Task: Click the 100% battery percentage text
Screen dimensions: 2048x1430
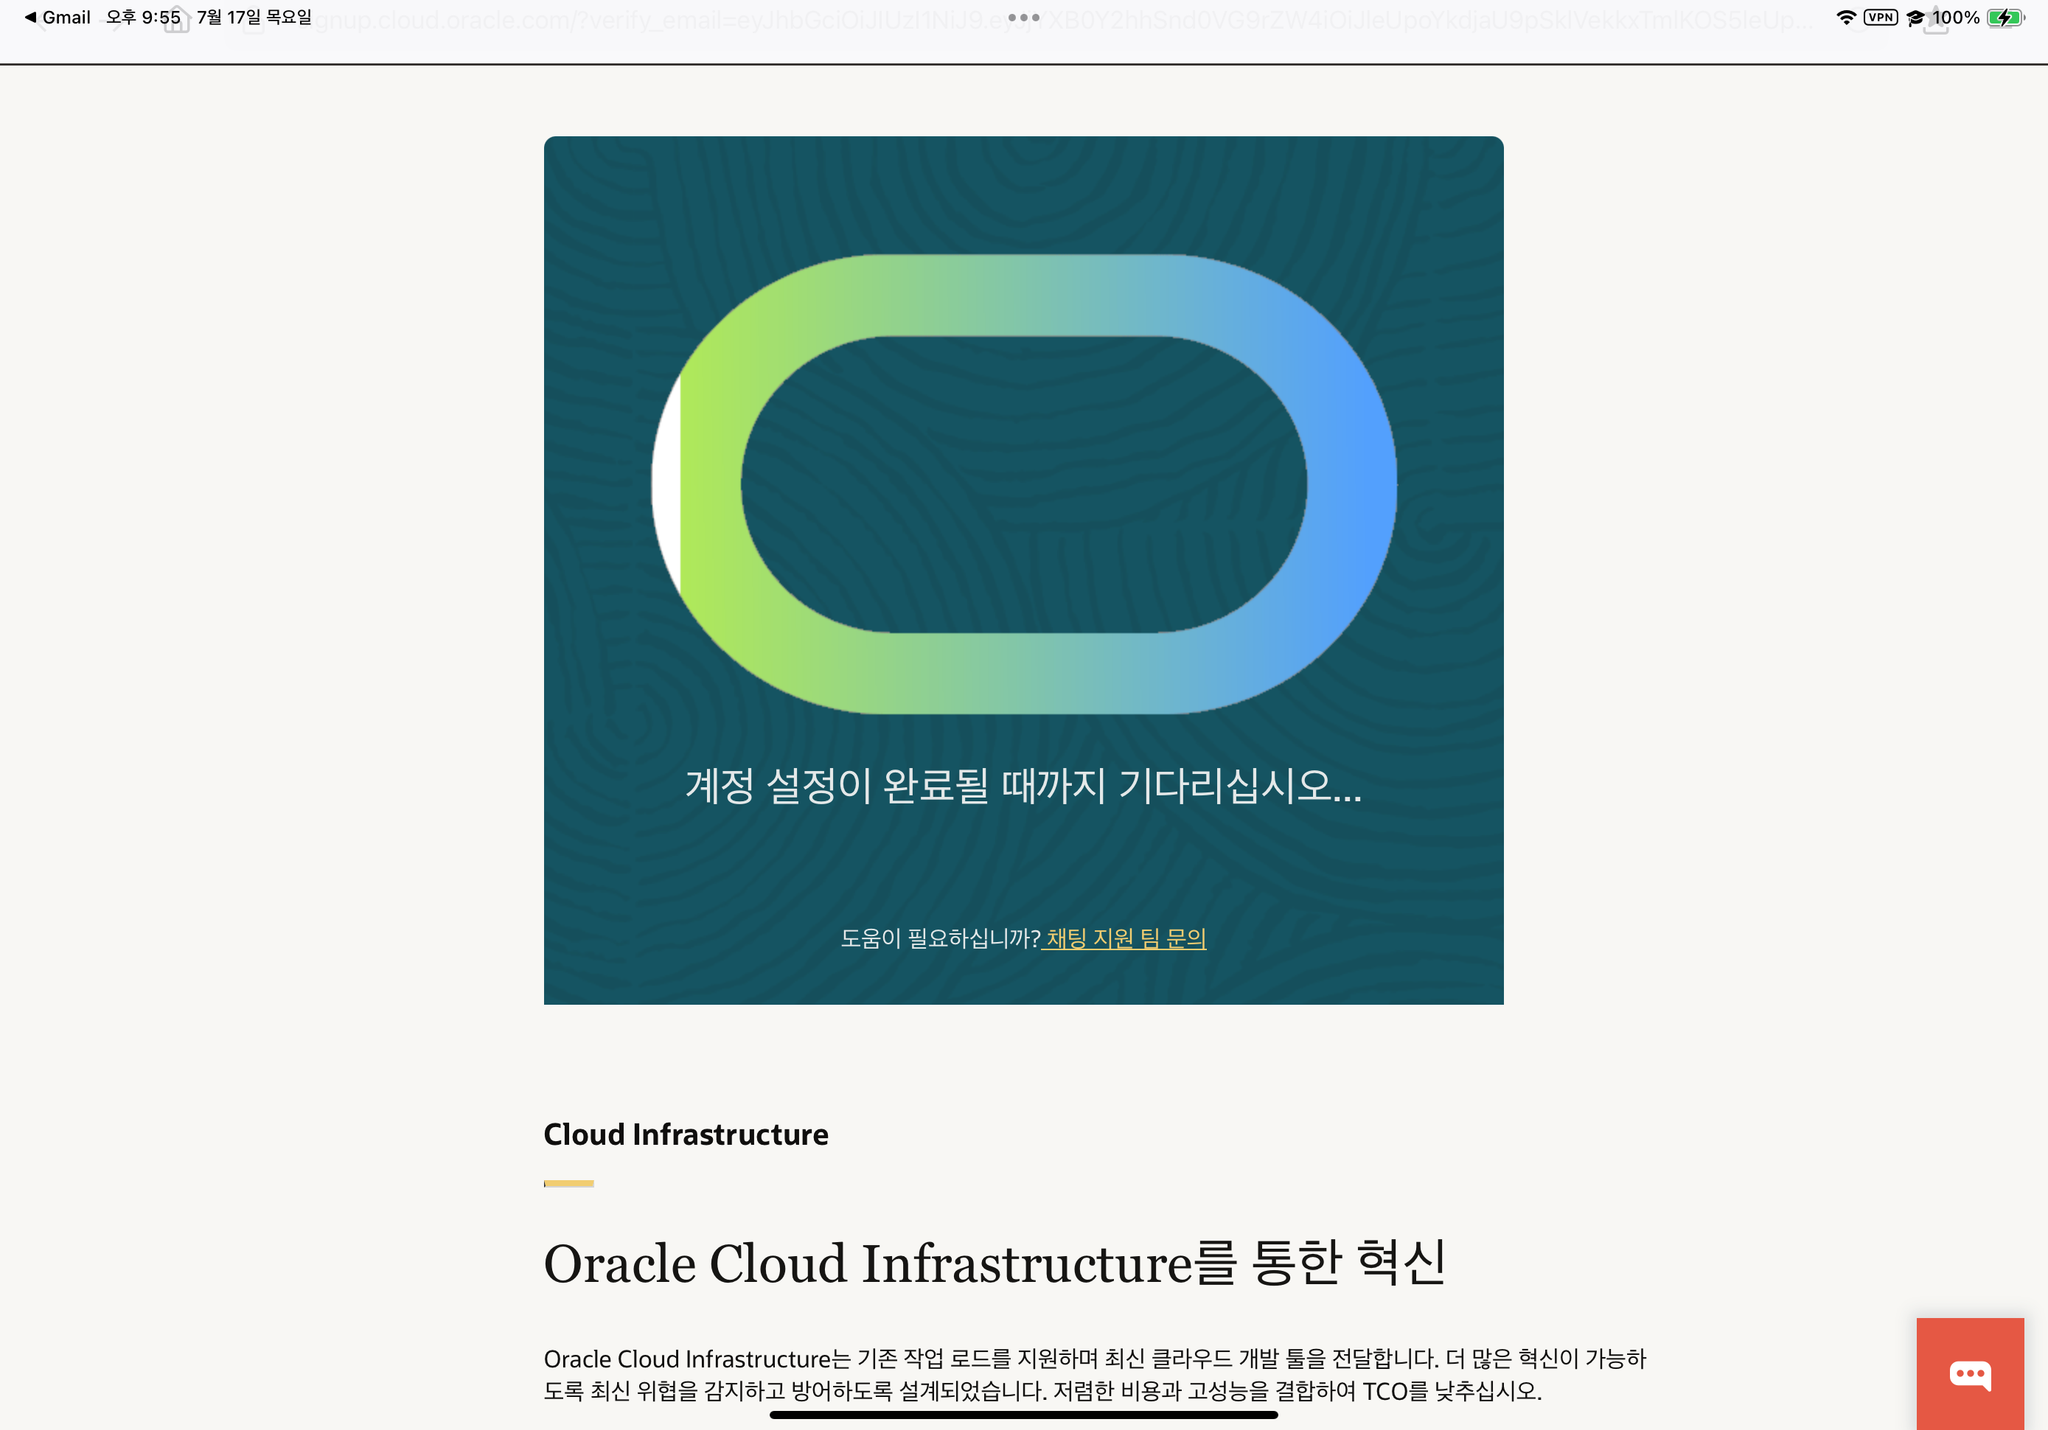Action: (x=1955, y=17)
